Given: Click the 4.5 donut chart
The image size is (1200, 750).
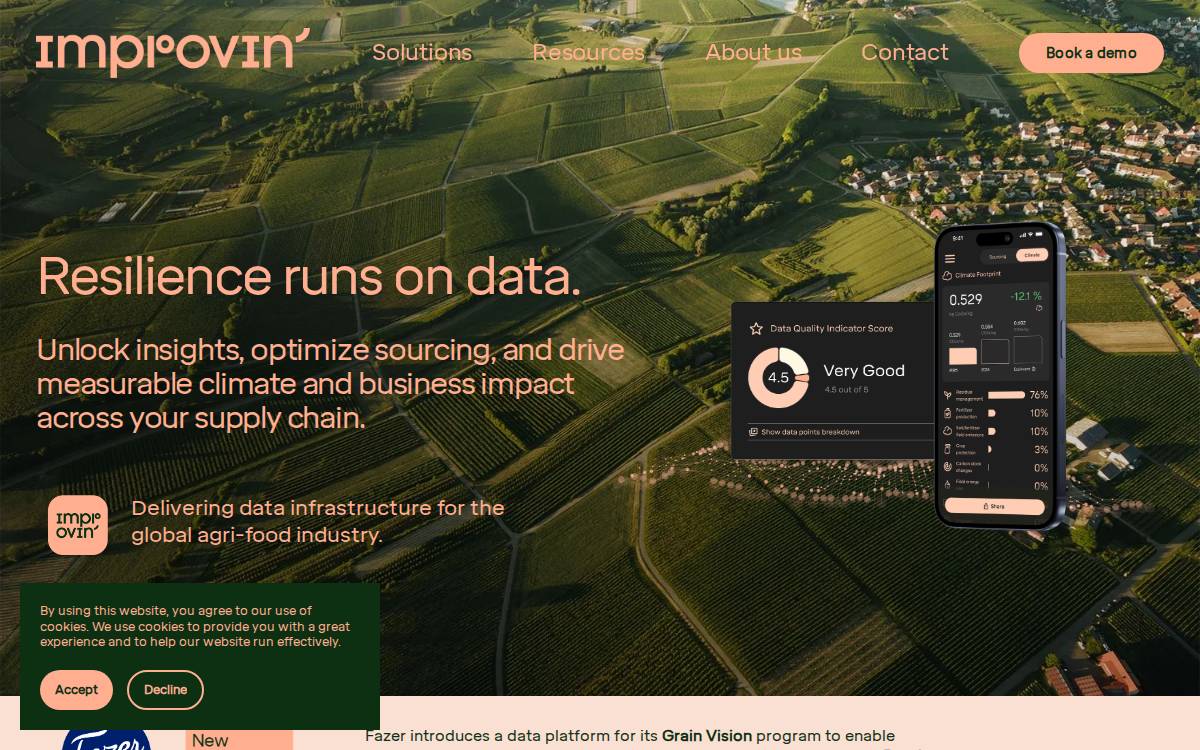Looking at the screenshot, I should [x=778, y=378].
